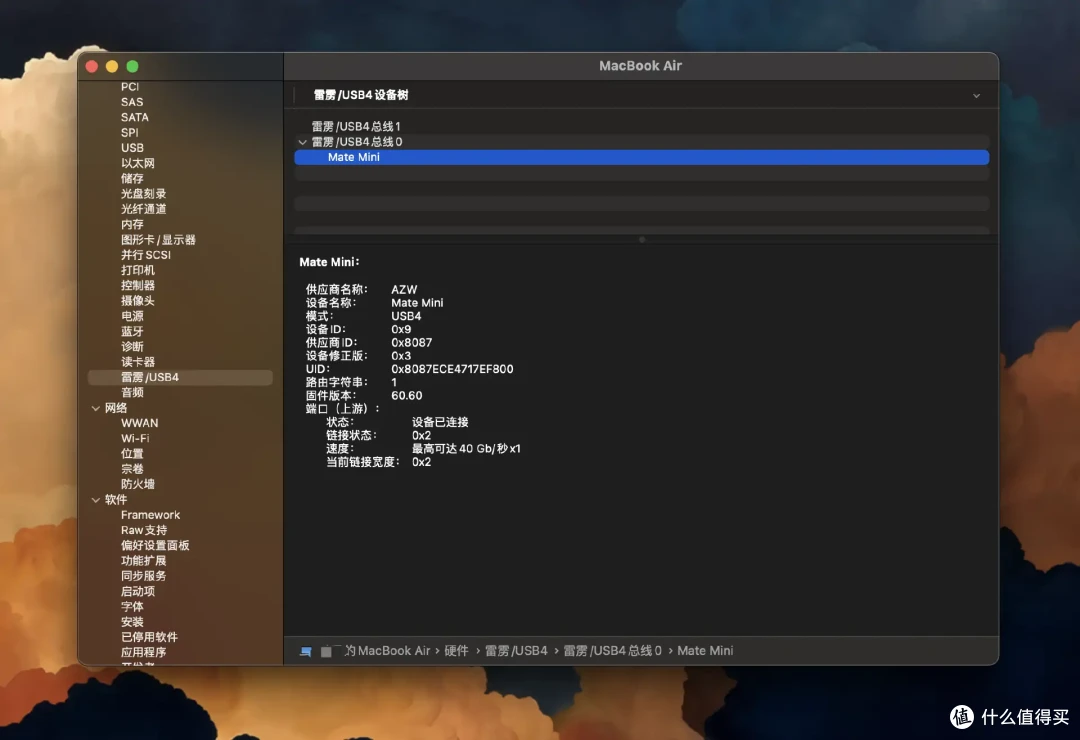1080x740 pixels.
Task: Open the 储存 sidebar entry
Action: [132, 178]
